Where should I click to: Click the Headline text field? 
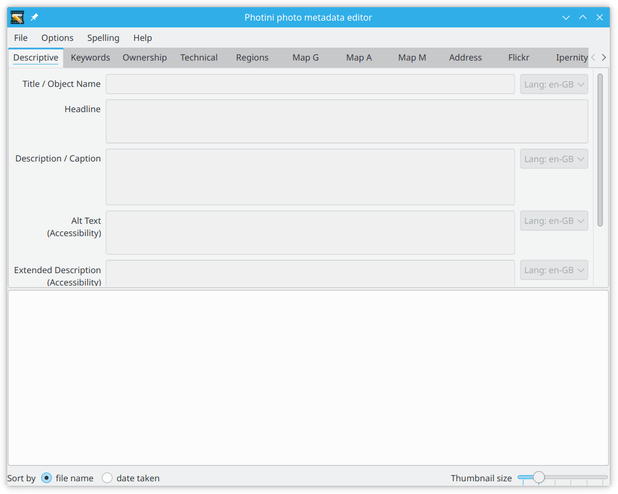coord(347,121)
